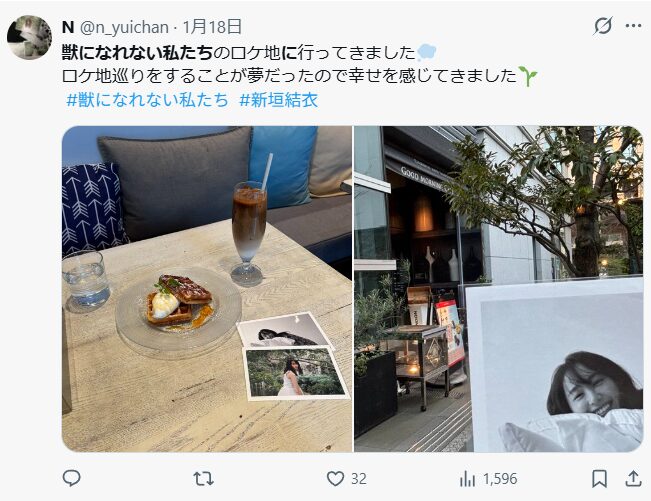View analytics via the bar chart icon
This screenshot has width=651, height=501.
(x=467, y=479)
